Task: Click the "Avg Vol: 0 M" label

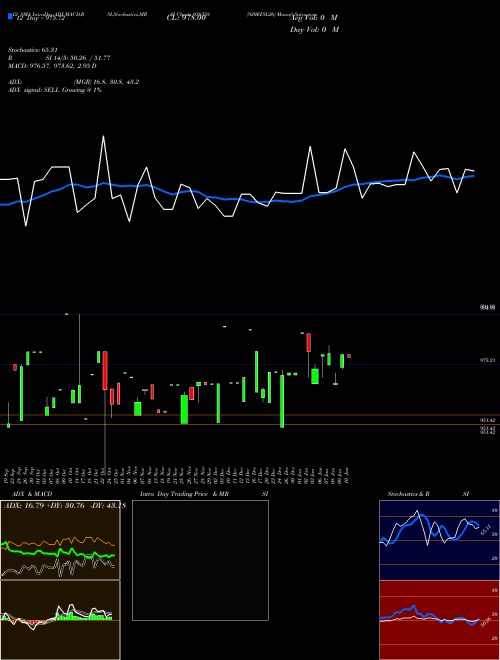Action: pyautogui.click(x=314, y=18)
